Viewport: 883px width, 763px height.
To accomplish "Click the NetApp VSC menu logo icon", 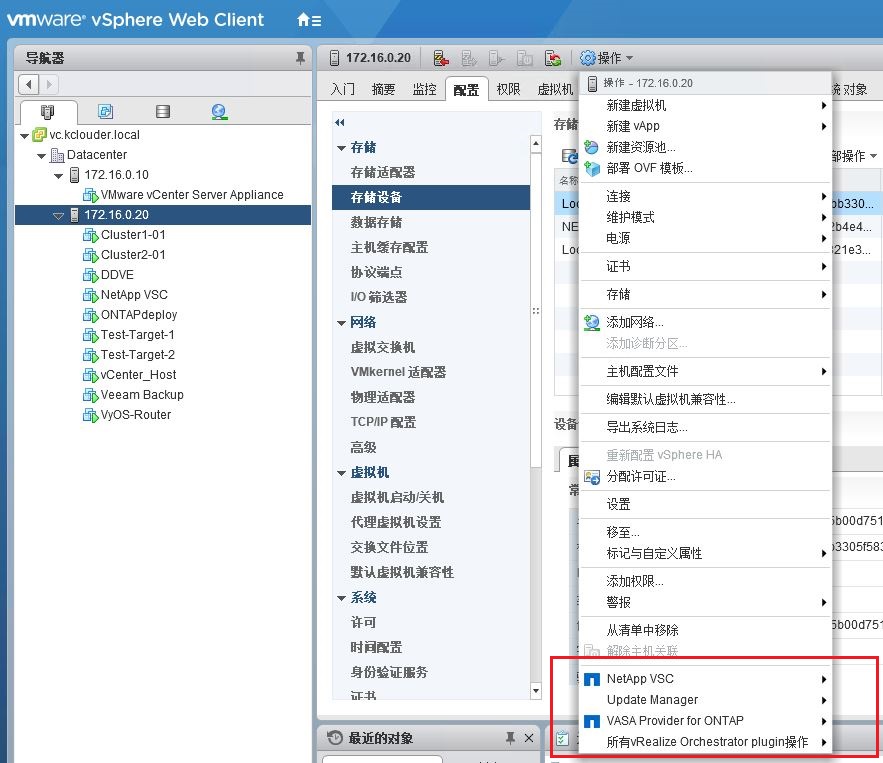I will 592,679.
